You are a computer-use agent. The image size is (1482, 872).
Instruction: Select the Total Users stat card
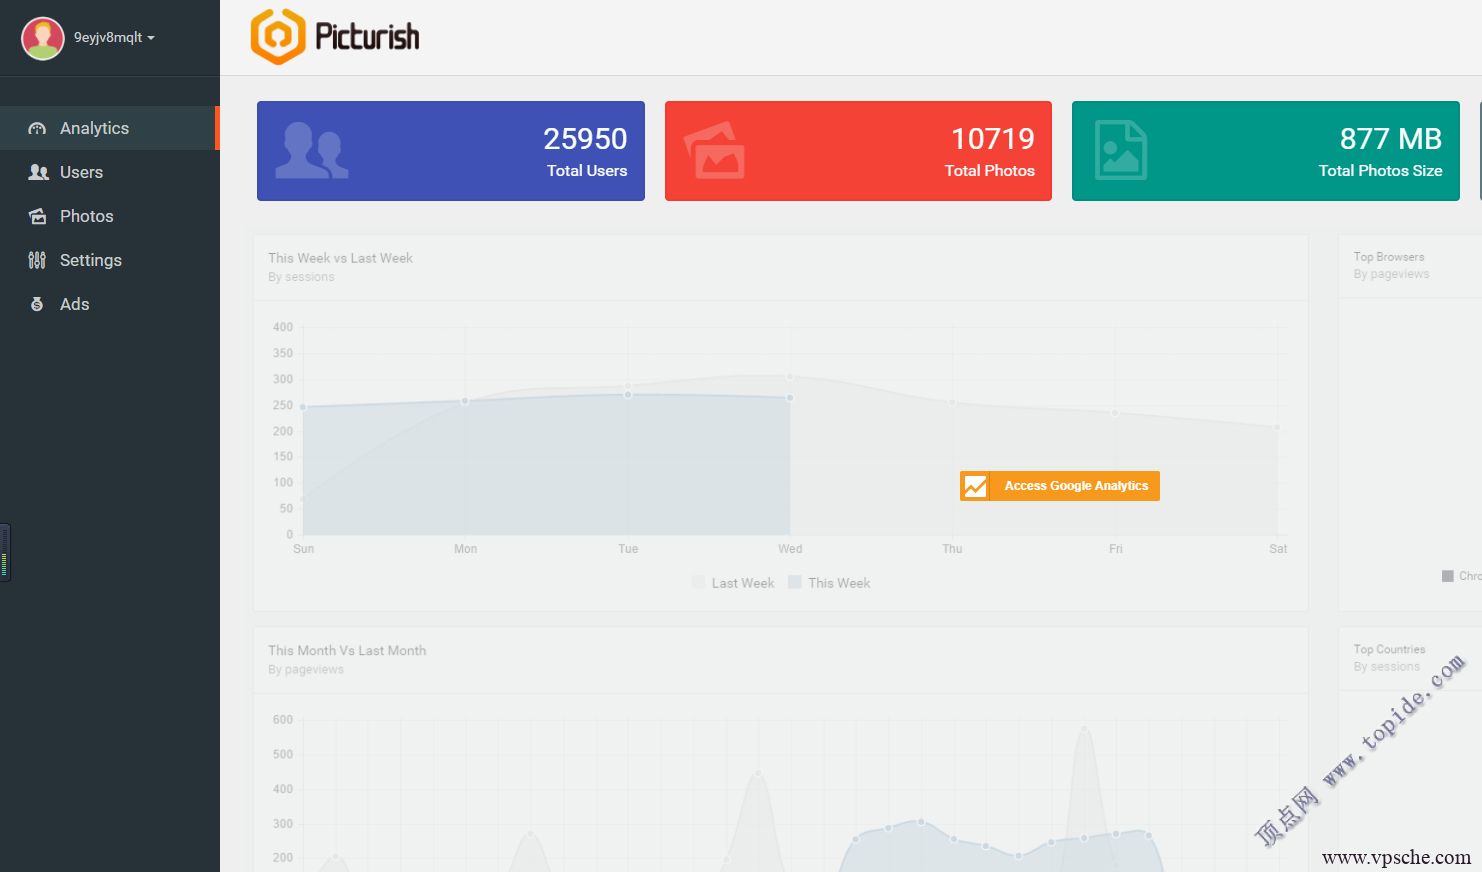pyautogui.click(x=450, y=151)
